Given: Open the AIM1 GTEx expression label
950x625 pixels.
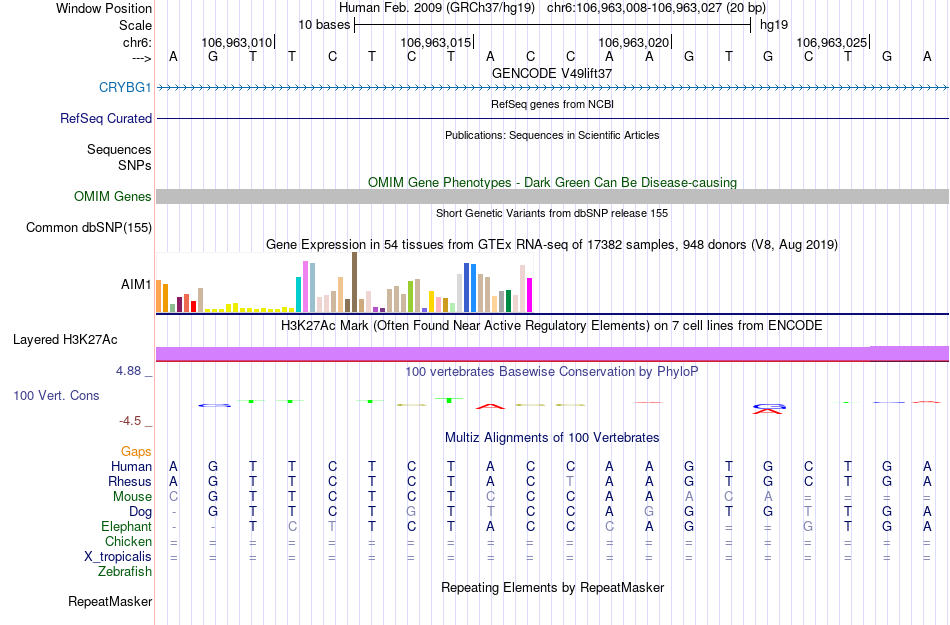Looking at the screenshot, I should point(136,284).
